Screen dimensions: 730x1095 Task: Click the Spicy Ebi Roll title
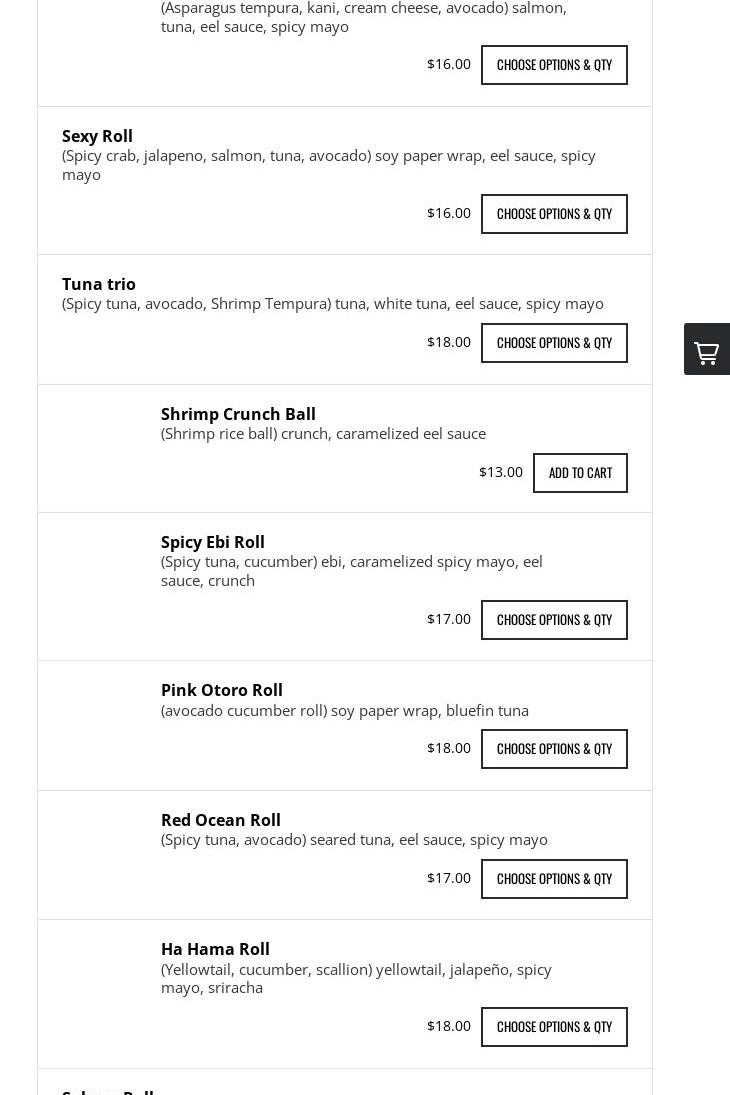213,542
